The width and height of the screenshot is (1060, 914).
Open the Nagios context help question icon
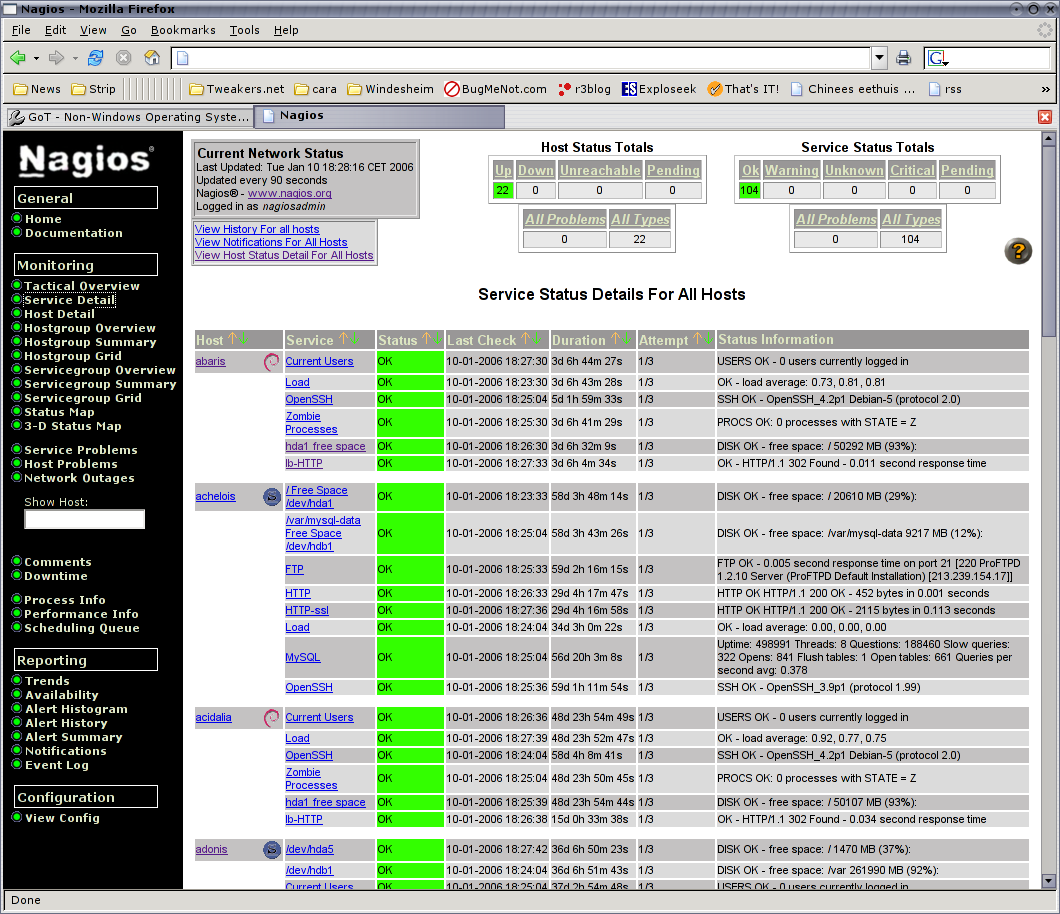tap(1017, 251)
